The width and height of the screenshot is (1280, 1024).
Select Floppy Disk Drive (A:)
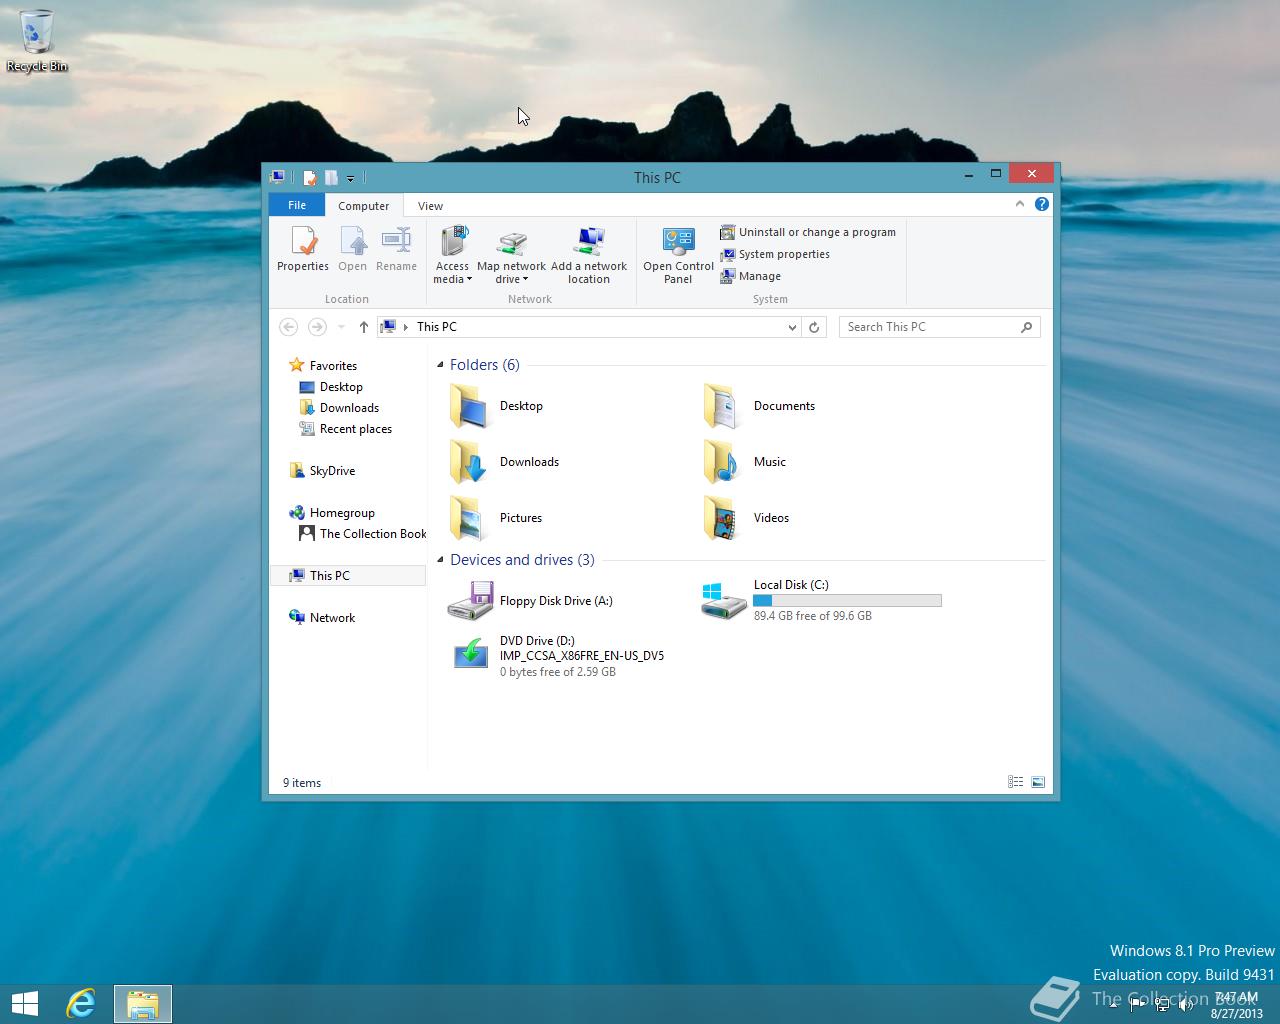click(530, 601)
